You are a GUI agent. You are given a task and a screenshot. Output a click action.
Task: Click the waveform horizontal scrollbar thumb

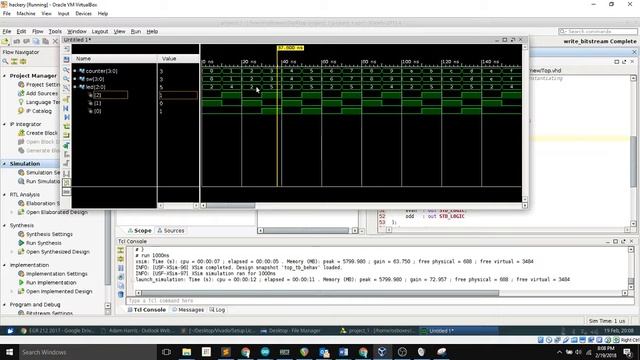[x=231, y=206]
